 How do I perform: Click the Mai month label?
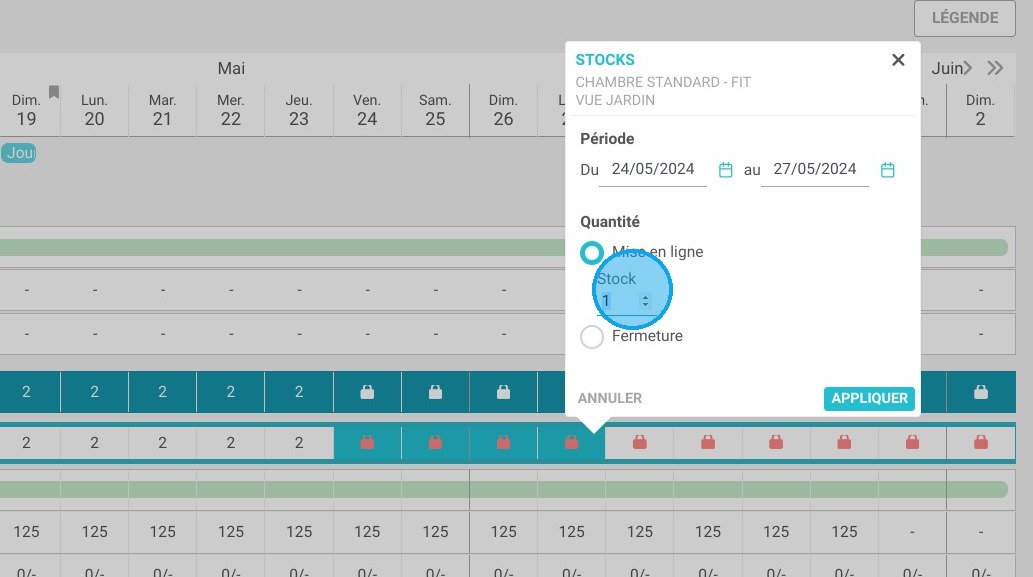coord(231,69)
